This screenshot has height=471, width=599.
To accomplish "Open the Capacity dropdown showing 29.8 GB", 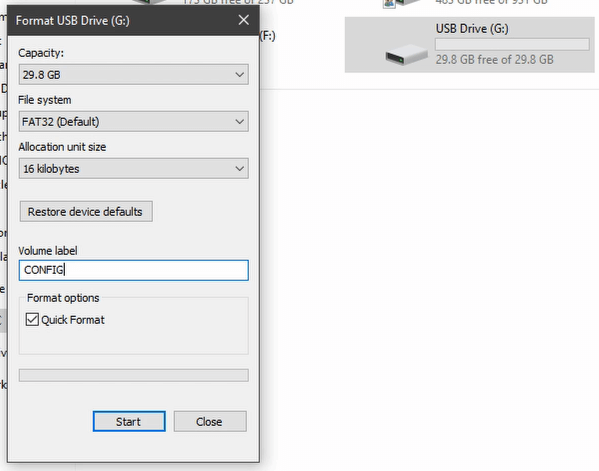I will (133, 74).
